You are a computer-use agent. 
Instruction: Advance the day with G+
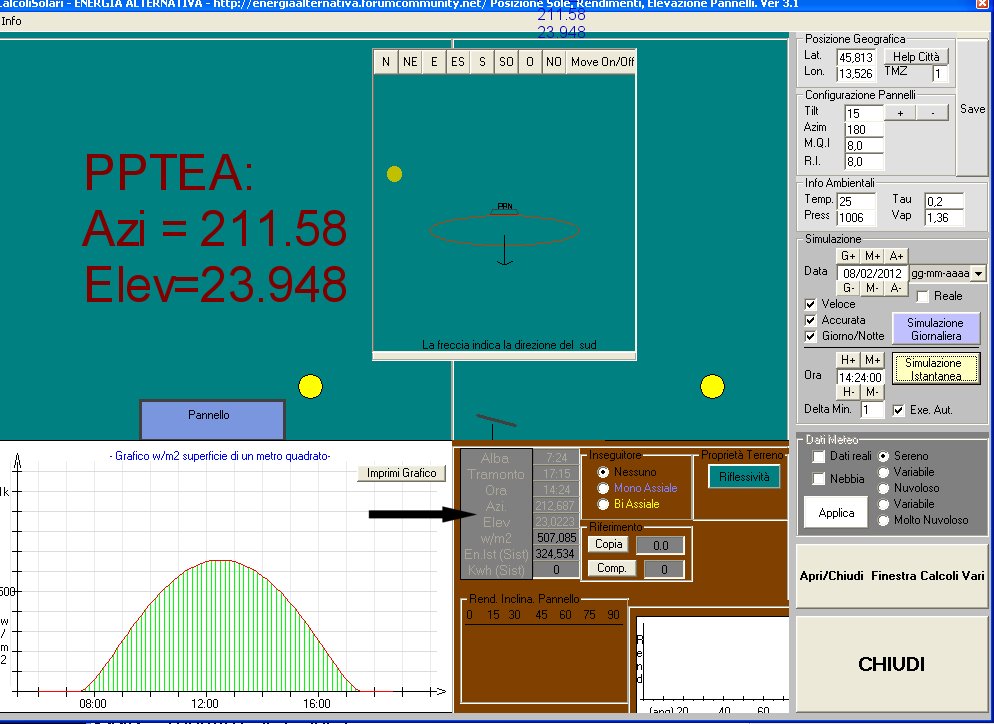848,256
